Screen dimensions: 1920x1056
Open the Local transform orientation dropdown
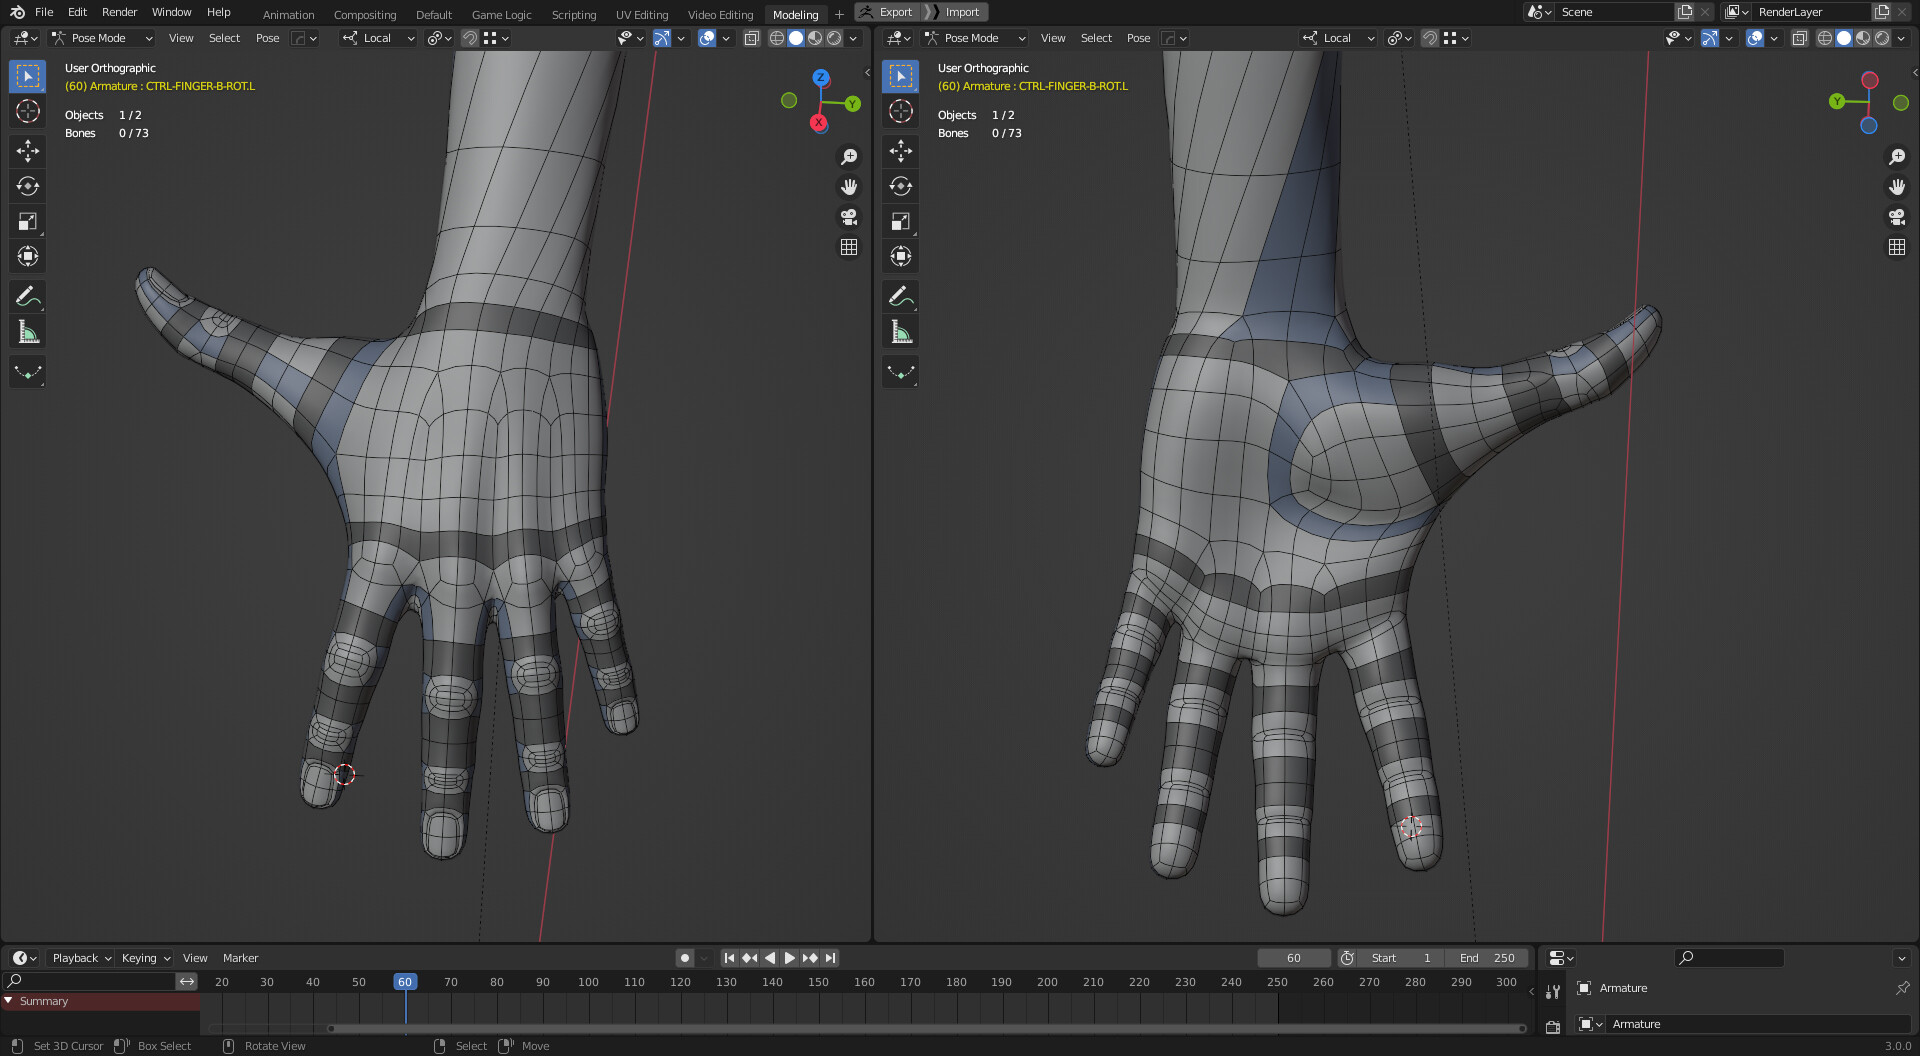(x=380, y=38)
